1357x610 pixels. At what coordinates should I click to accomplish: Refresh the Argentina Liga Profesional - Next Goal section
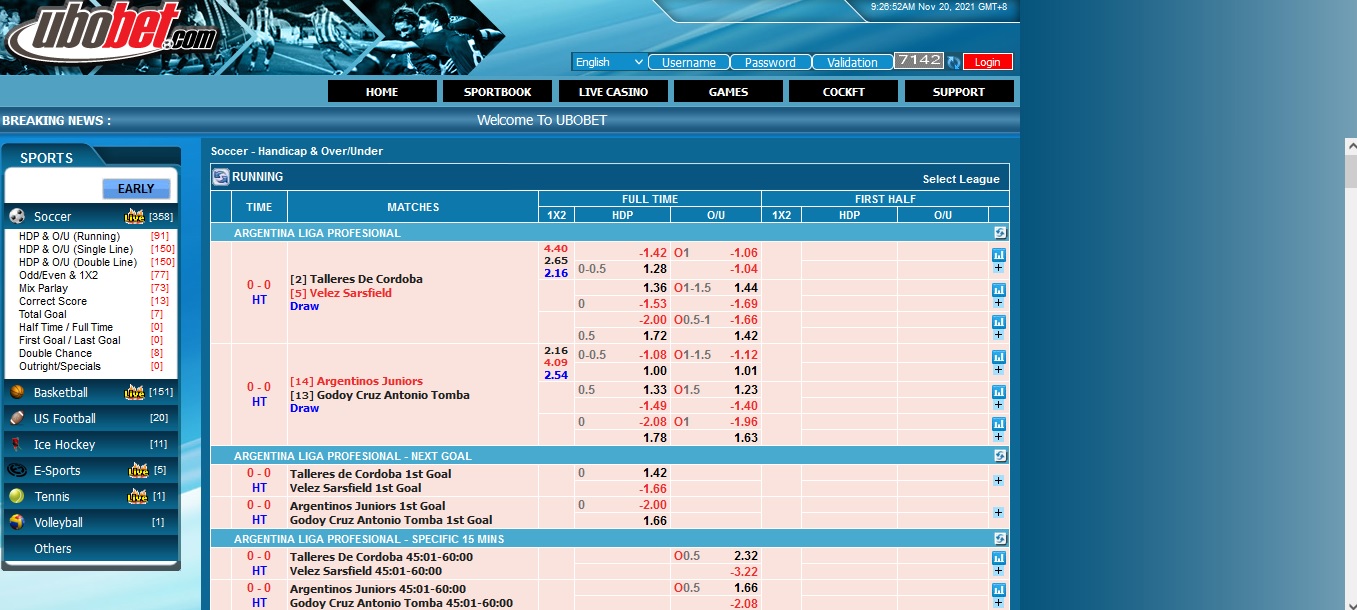999,456
